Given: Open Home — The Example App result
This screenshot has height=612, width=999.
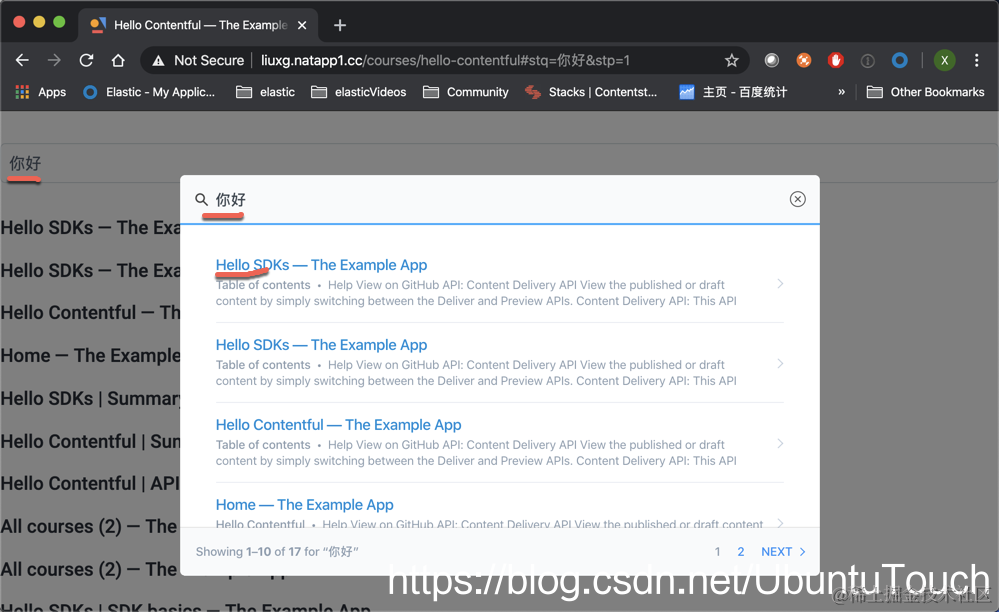Looking at the screenshot, I should [x=305, y=504].
